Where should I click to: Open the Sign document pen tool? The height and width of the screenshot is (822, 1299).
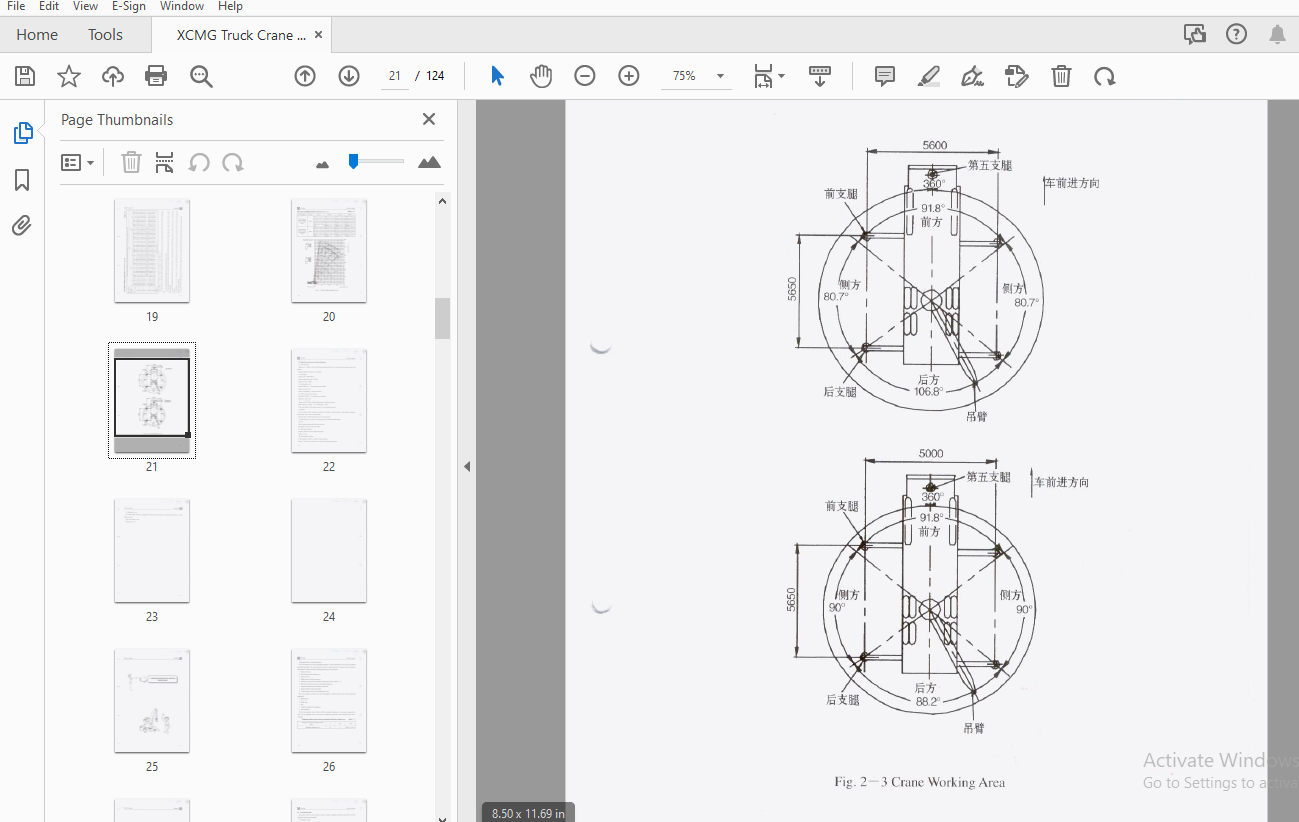[972, 76]
